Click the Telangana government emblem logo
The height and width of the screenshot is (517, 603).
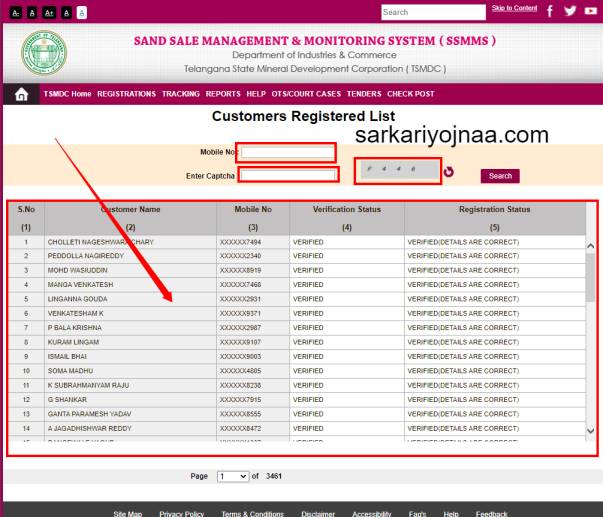[44, 53]
